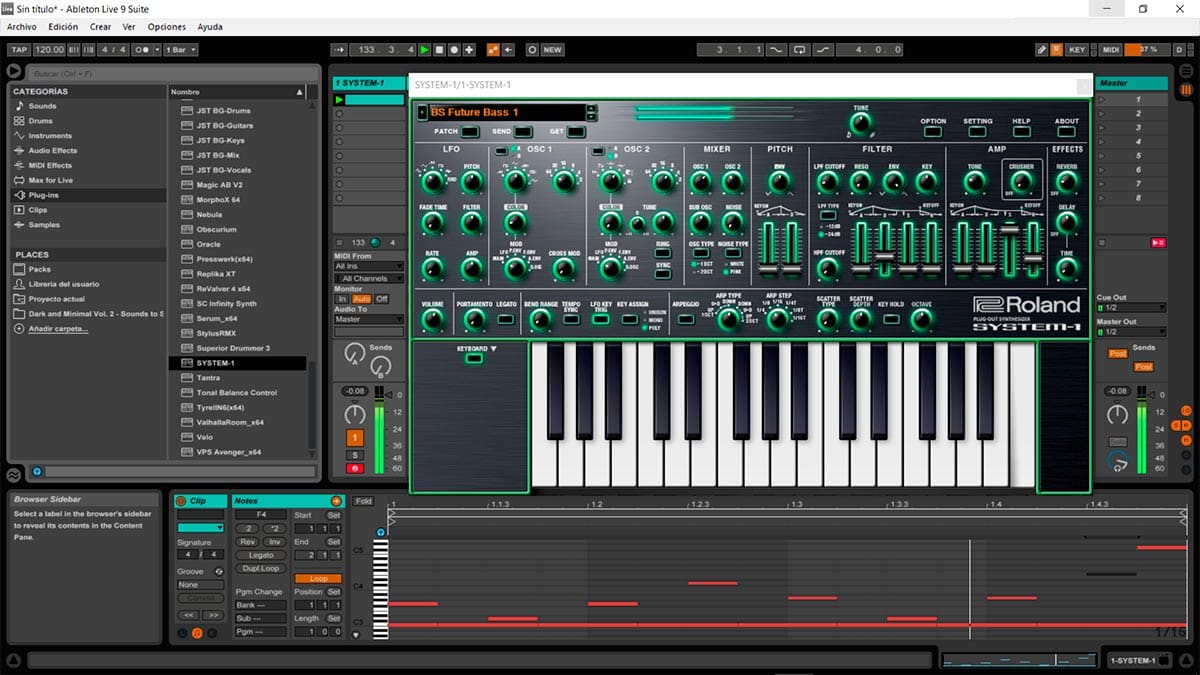The image size is (1200, 675).
Task: Open the Ver menu
Action: click(x=129, y=27)
